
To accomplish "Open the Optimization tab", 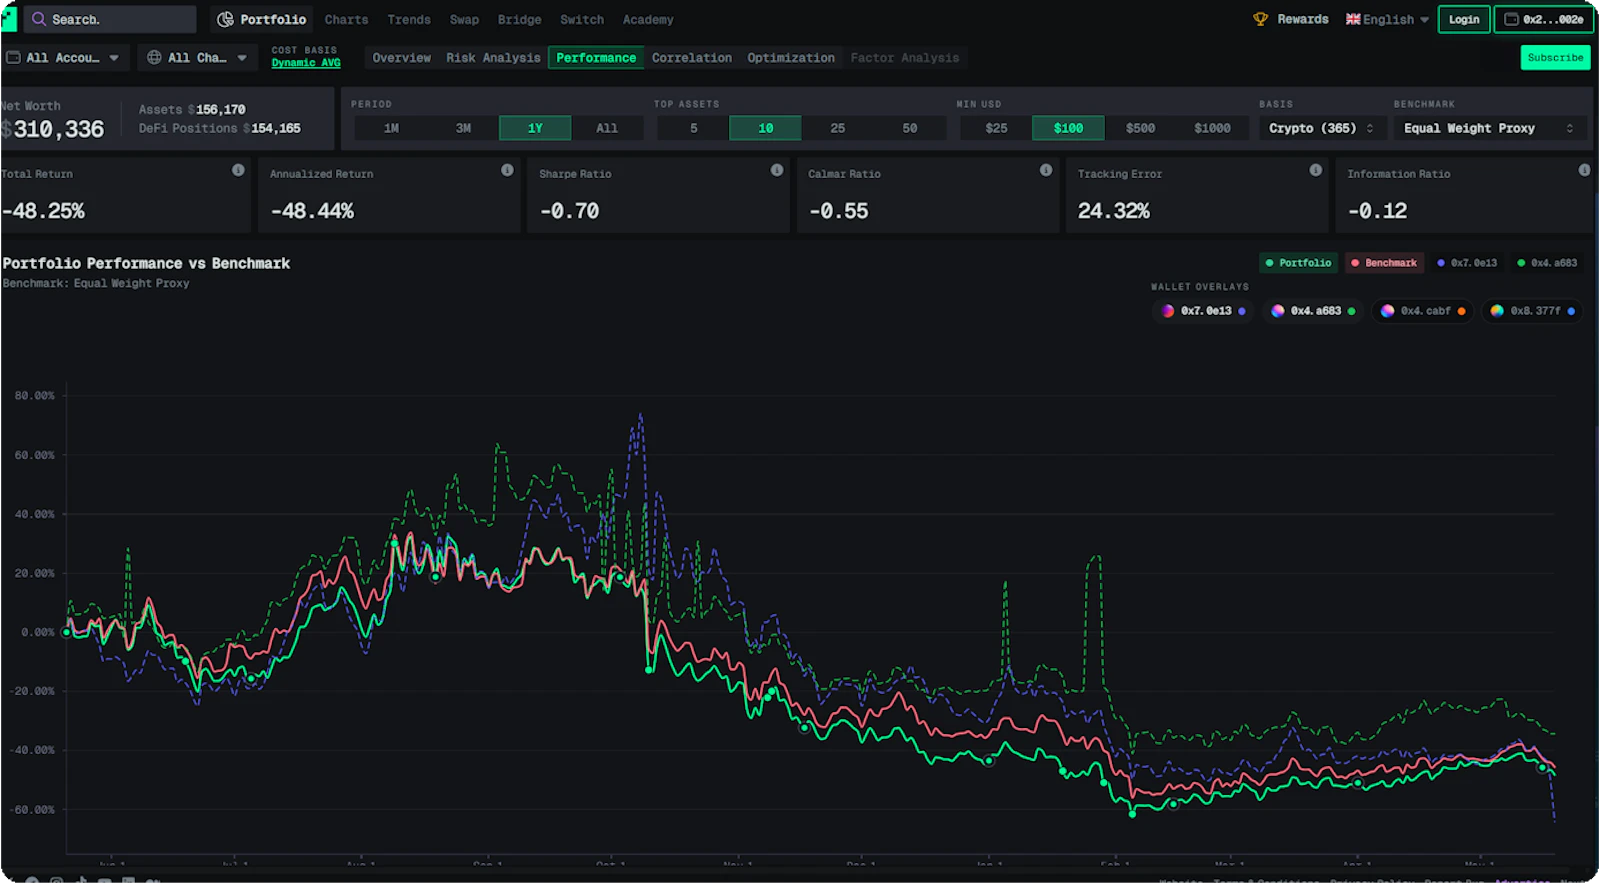I will pos(791,58).
